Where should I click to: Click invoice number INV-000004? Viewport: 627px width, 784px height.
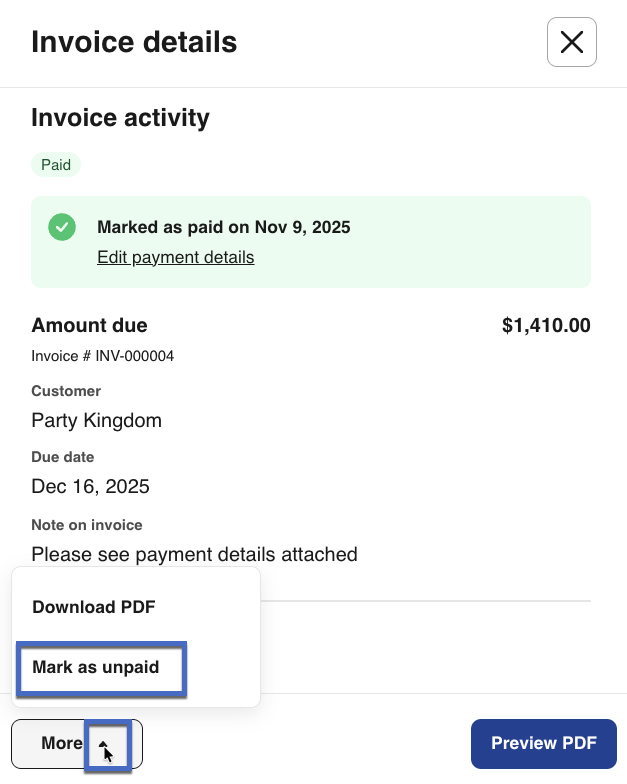coord(103,356)
